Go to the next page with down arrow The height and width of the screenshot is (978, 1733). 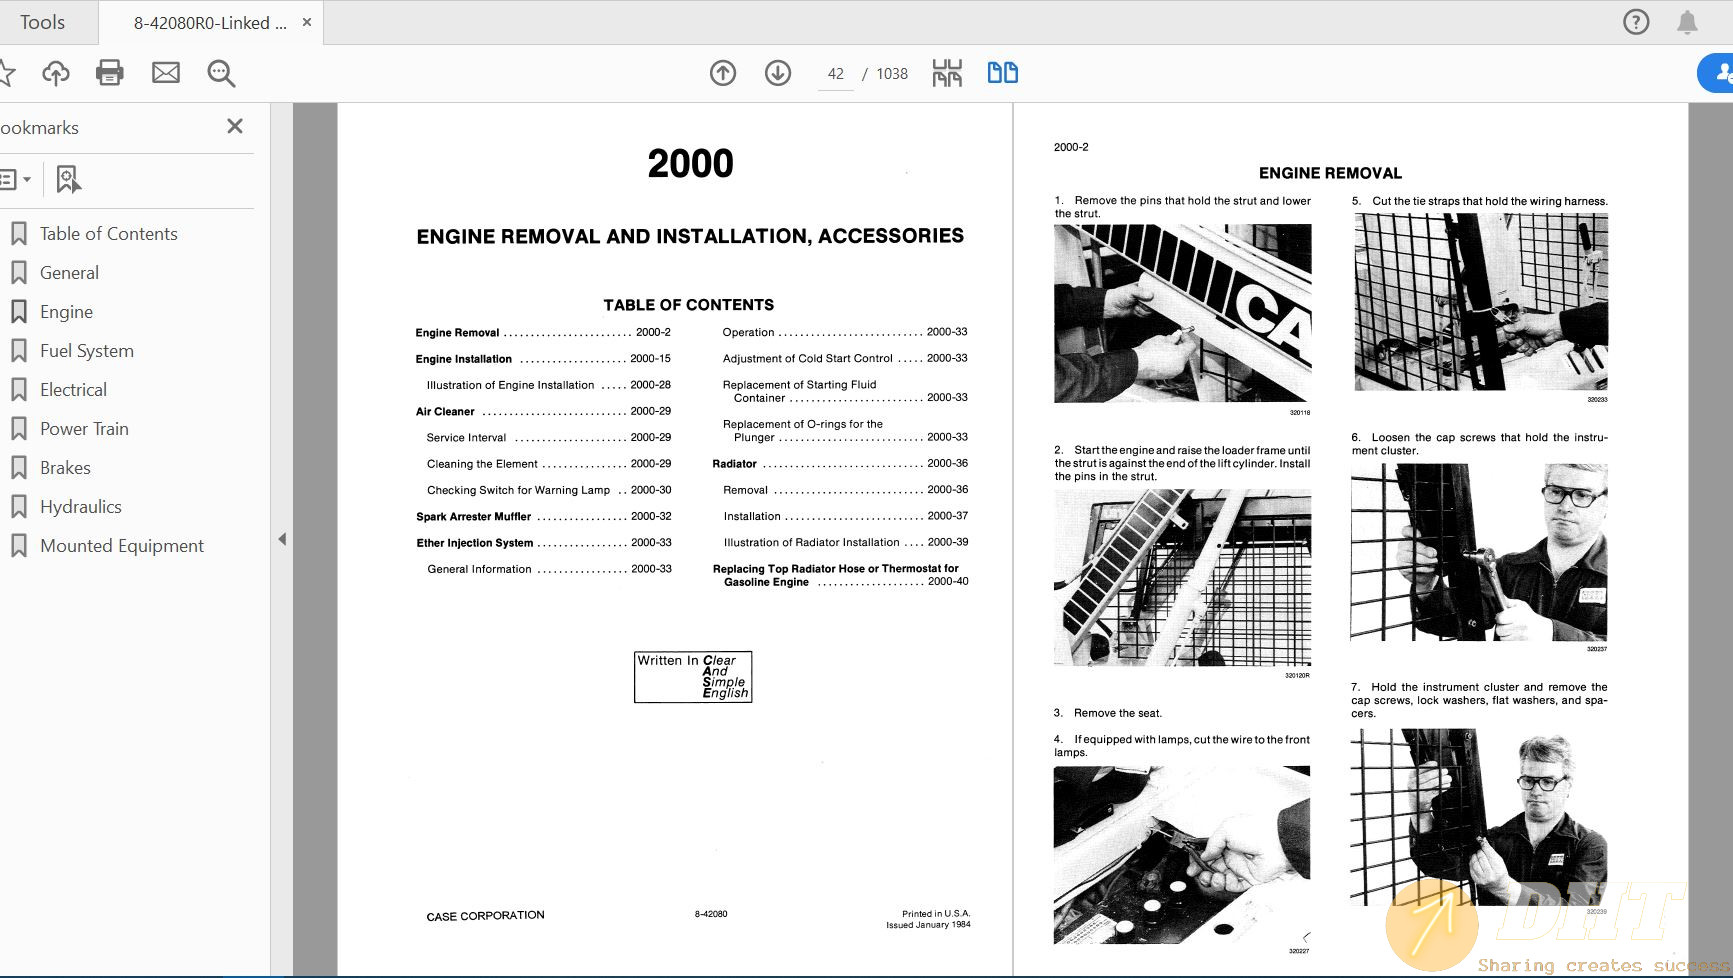point(777,73)
